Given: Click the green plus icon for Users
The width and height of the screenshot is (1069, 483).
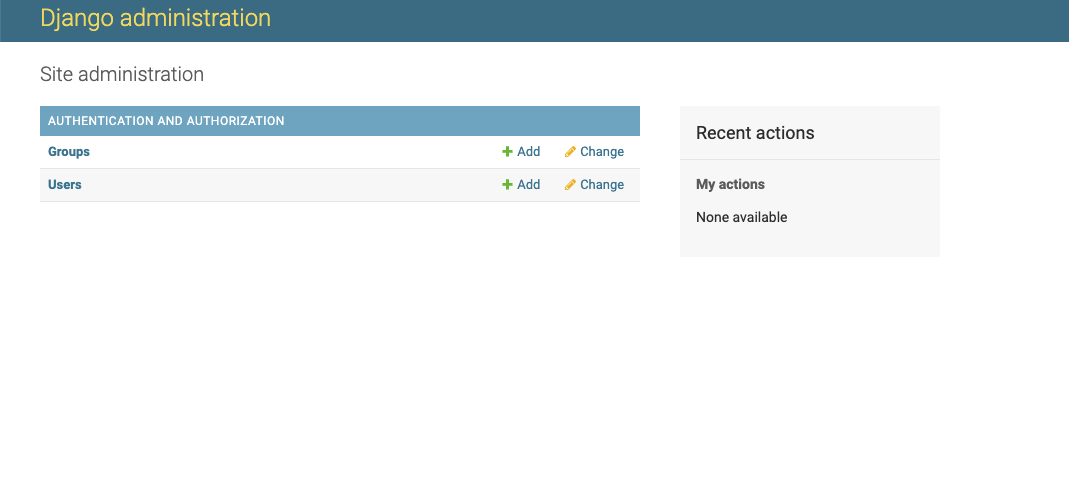Looking at the screenshot, I should point(507,185).
